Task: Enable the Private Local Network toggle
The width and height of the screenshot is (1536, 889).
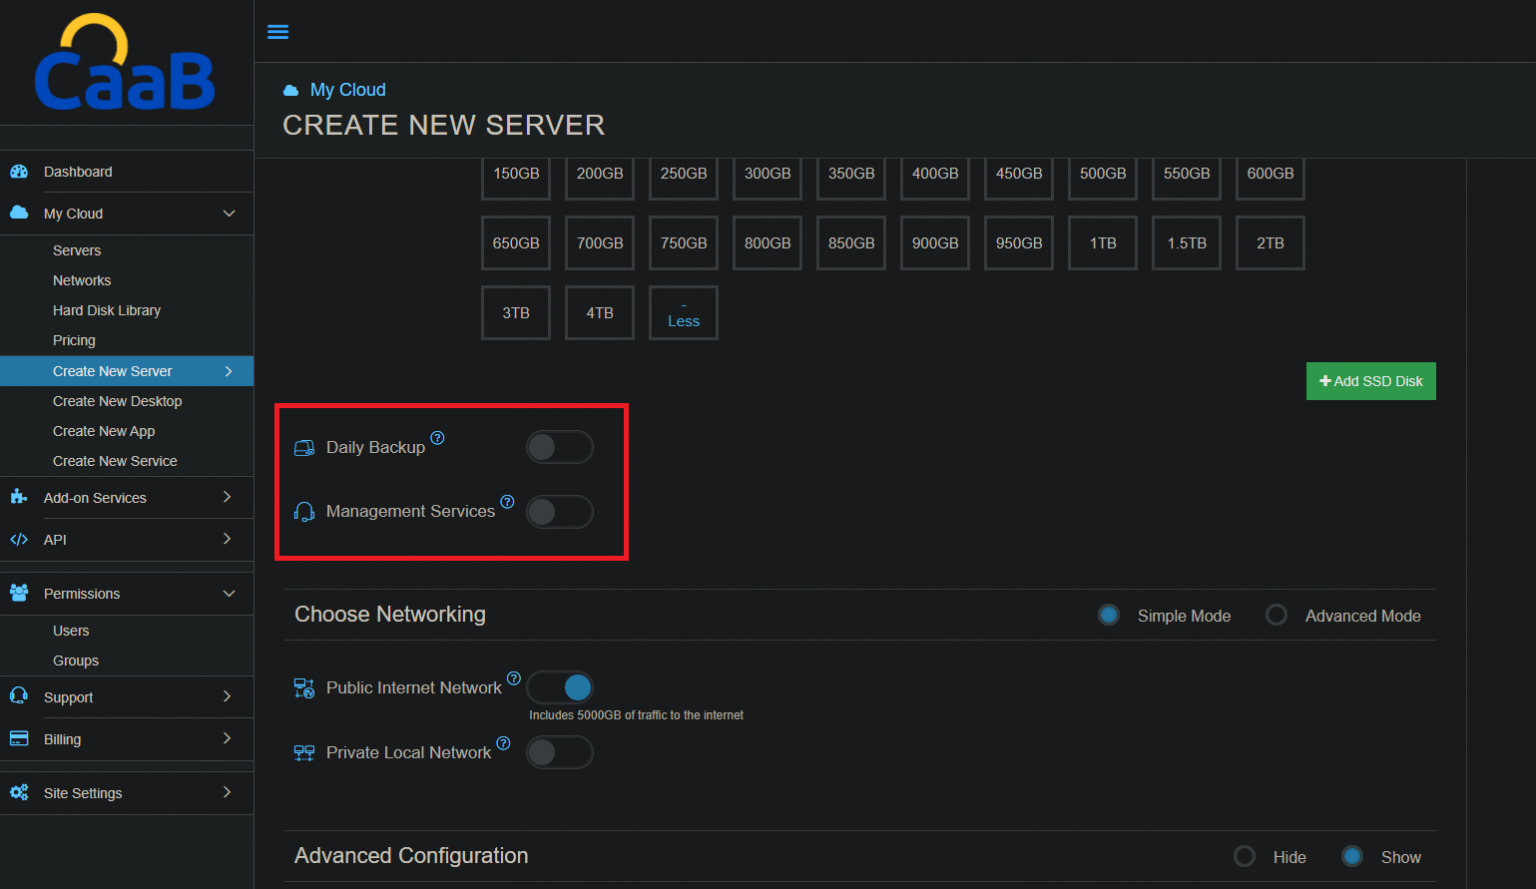Action: 560,752
